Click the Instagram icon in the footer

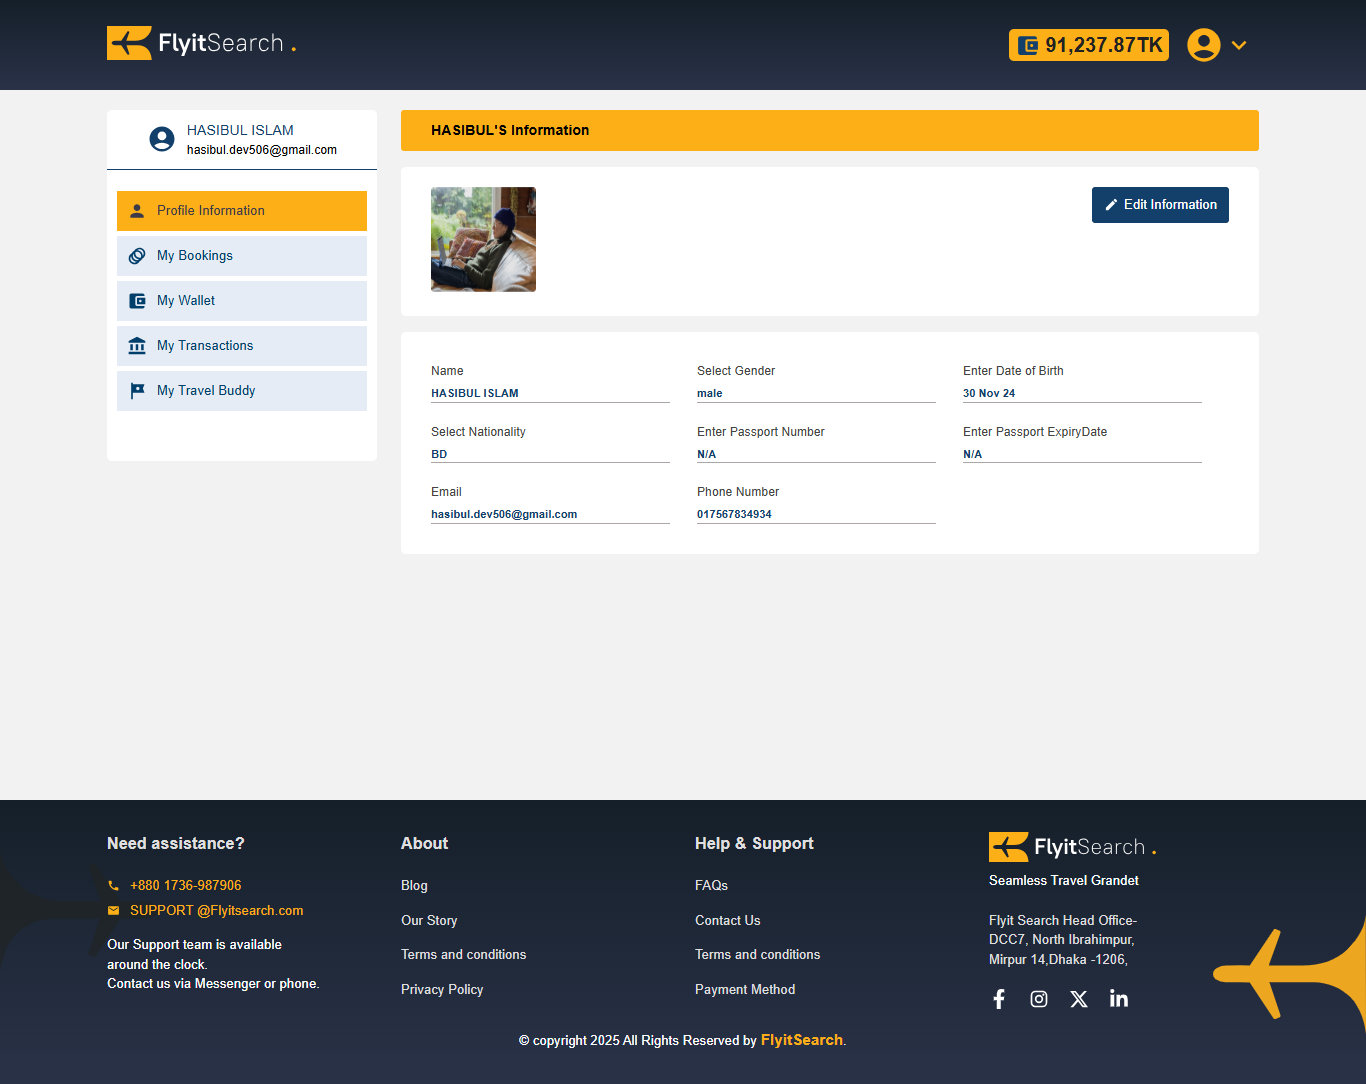coord(1038,998)
